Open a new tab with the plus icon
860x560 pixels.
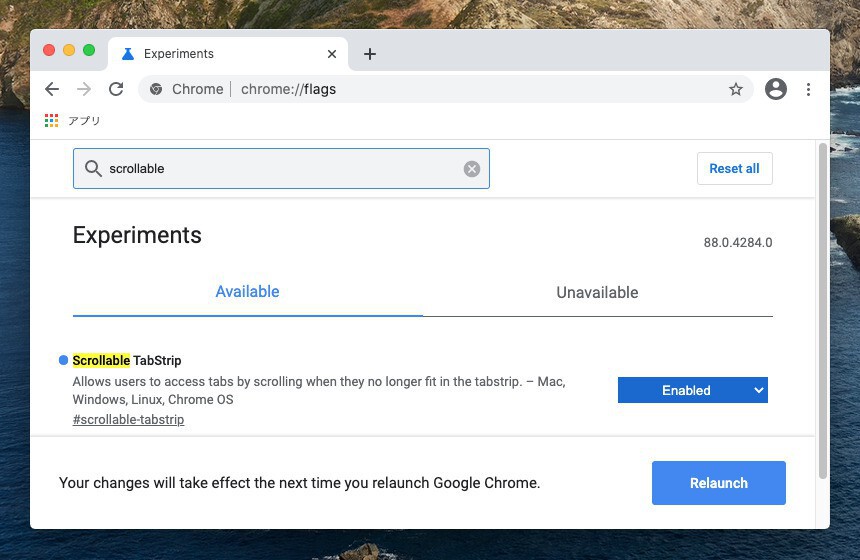[x=370, y=54]
